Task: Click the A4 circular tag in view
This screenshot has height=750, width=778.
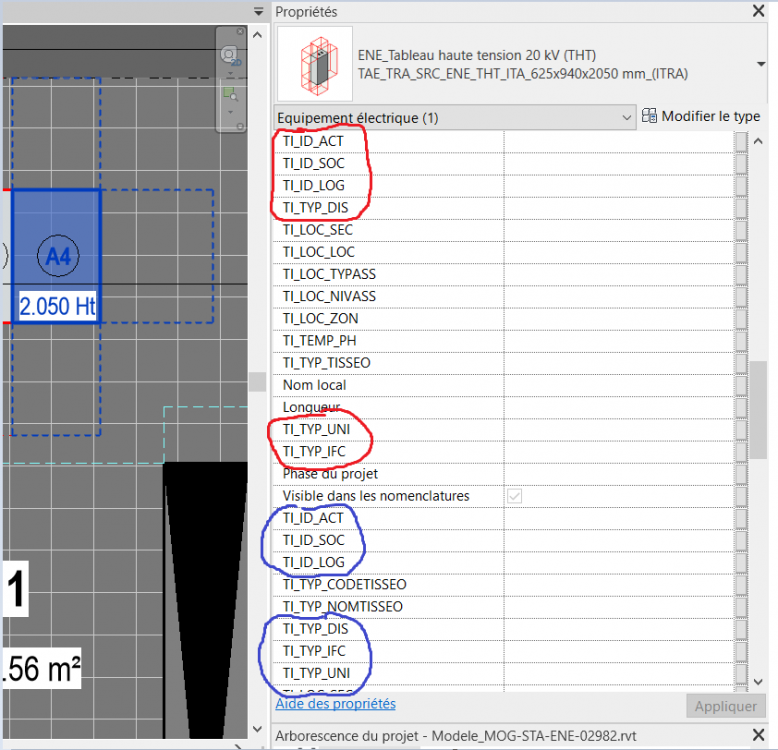Action: [58, 256]
